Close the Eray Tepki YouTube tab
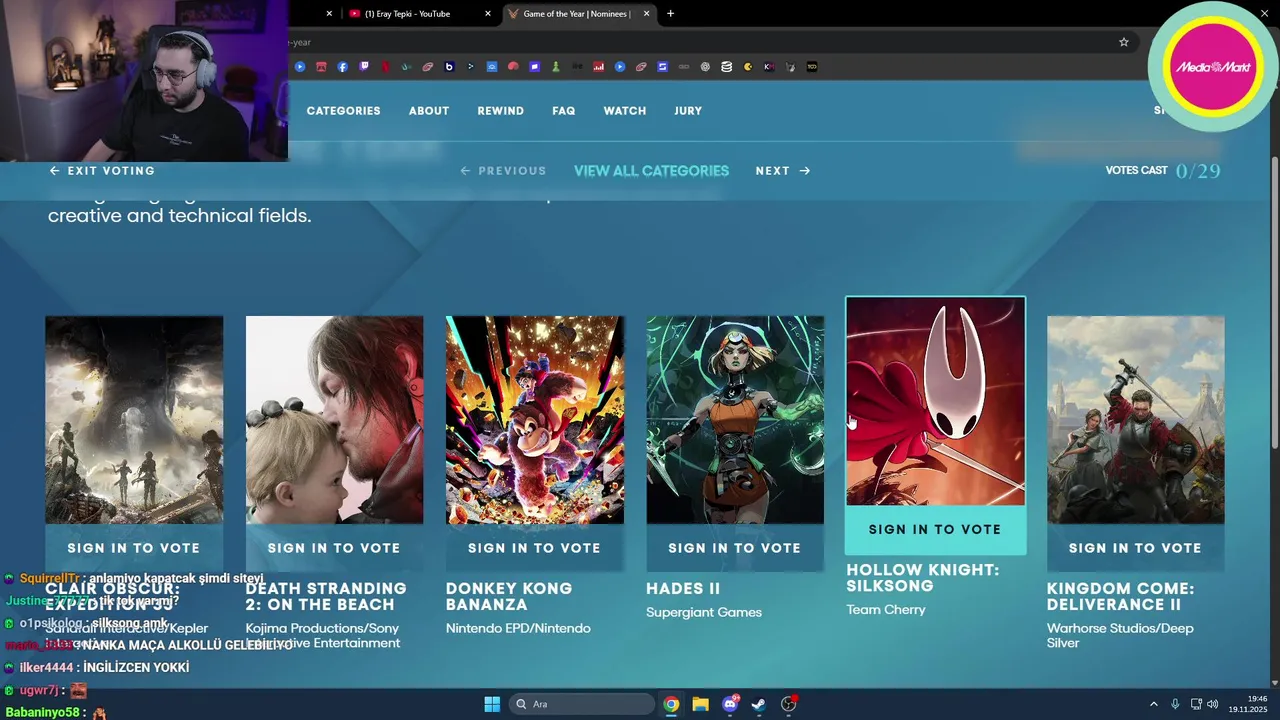This screenshot has height=720, width=1280. coord(488,14)
